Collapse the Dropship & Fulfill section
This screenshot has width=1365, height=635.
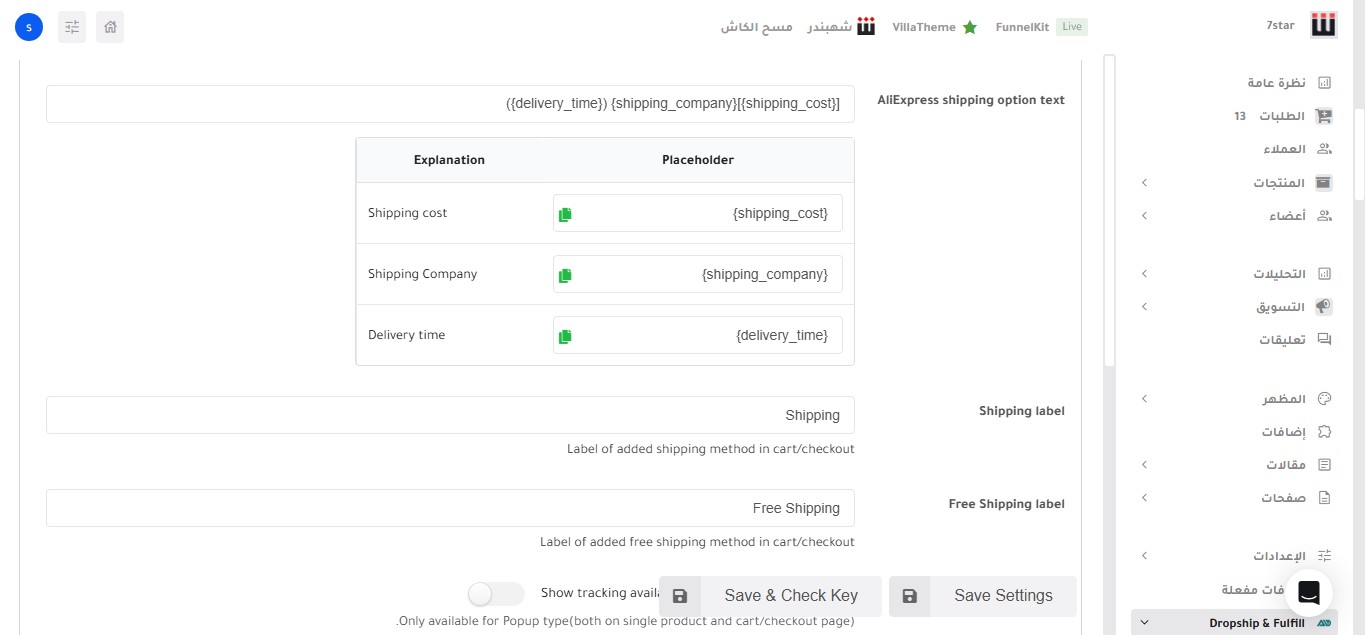[x=1145, y=623]
